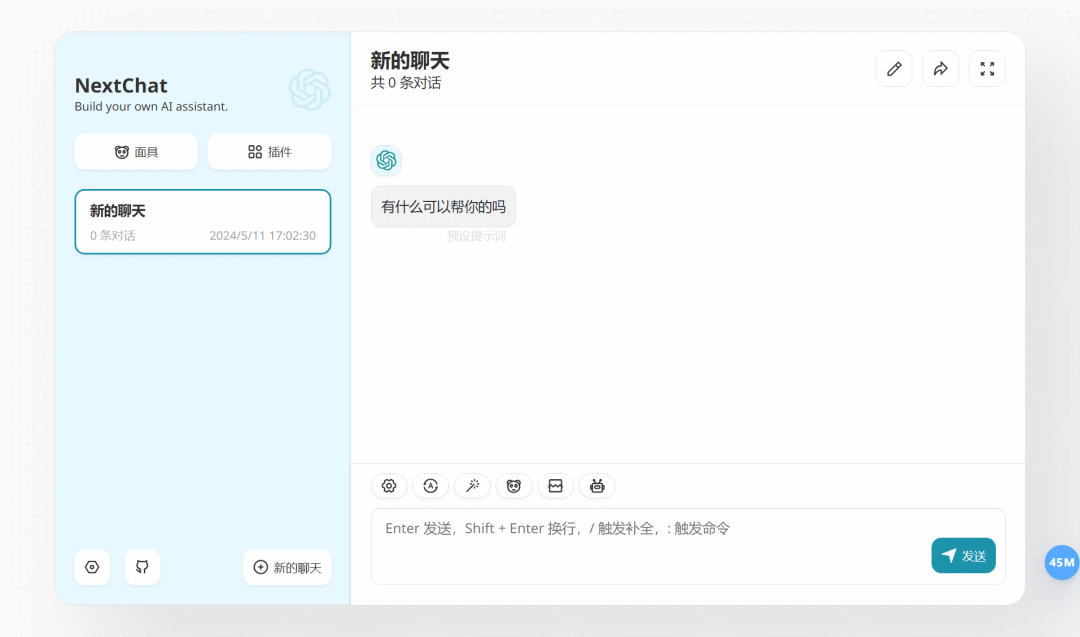Click the green assistant avatar beside the message
This screenshot has height=637, width=1080.
[x=386, y=160]
